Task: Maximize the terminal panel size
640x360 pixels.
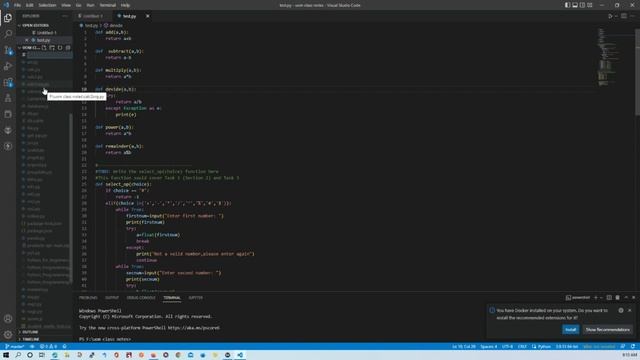Action: (x=626, y=298)
